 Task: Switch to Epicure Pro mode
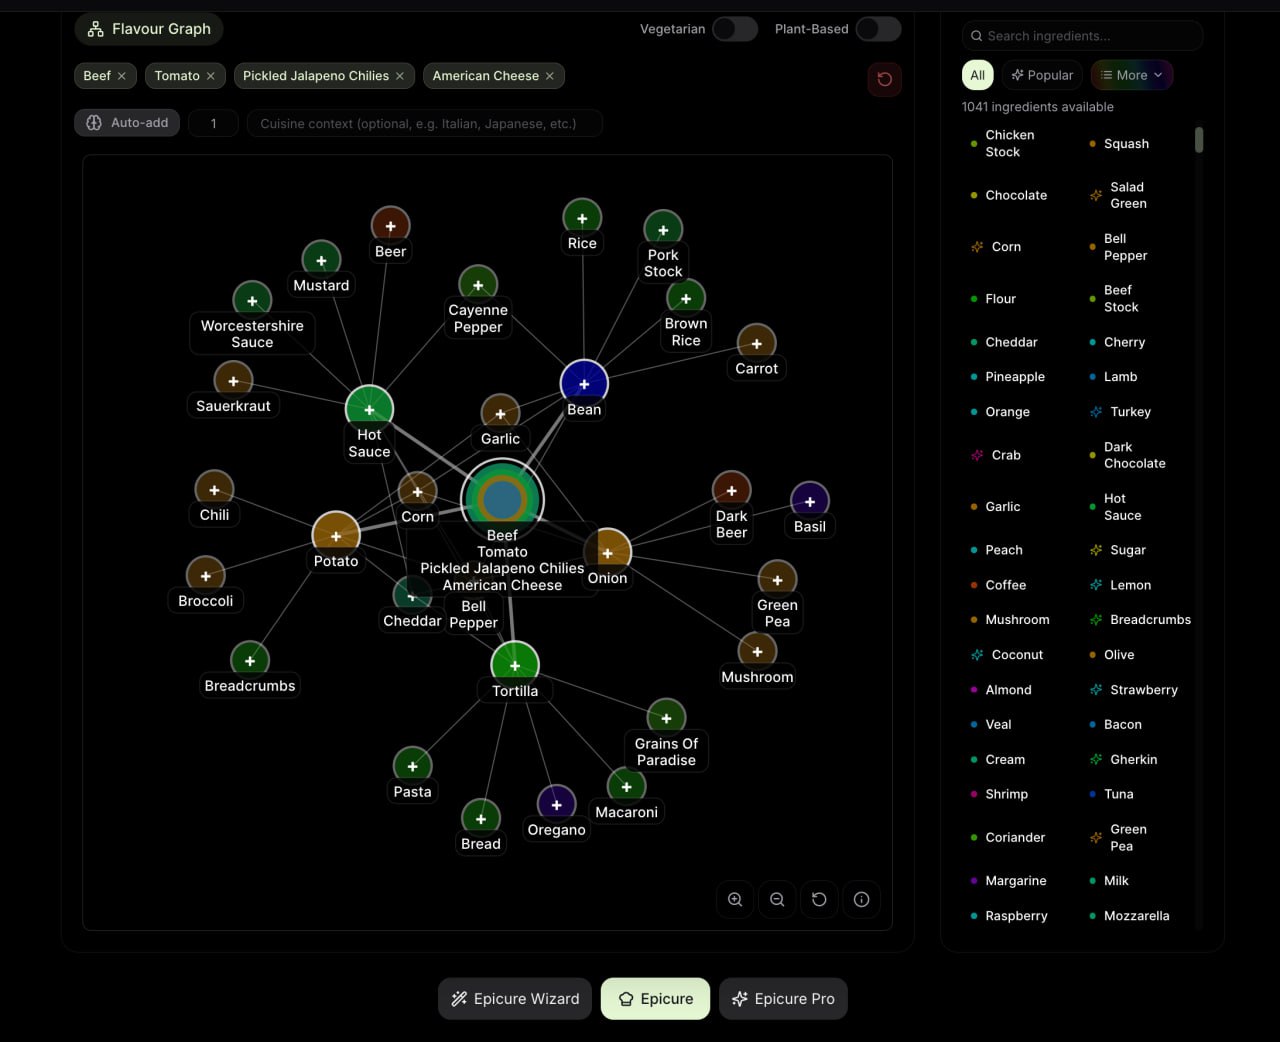tap(783, 998)
